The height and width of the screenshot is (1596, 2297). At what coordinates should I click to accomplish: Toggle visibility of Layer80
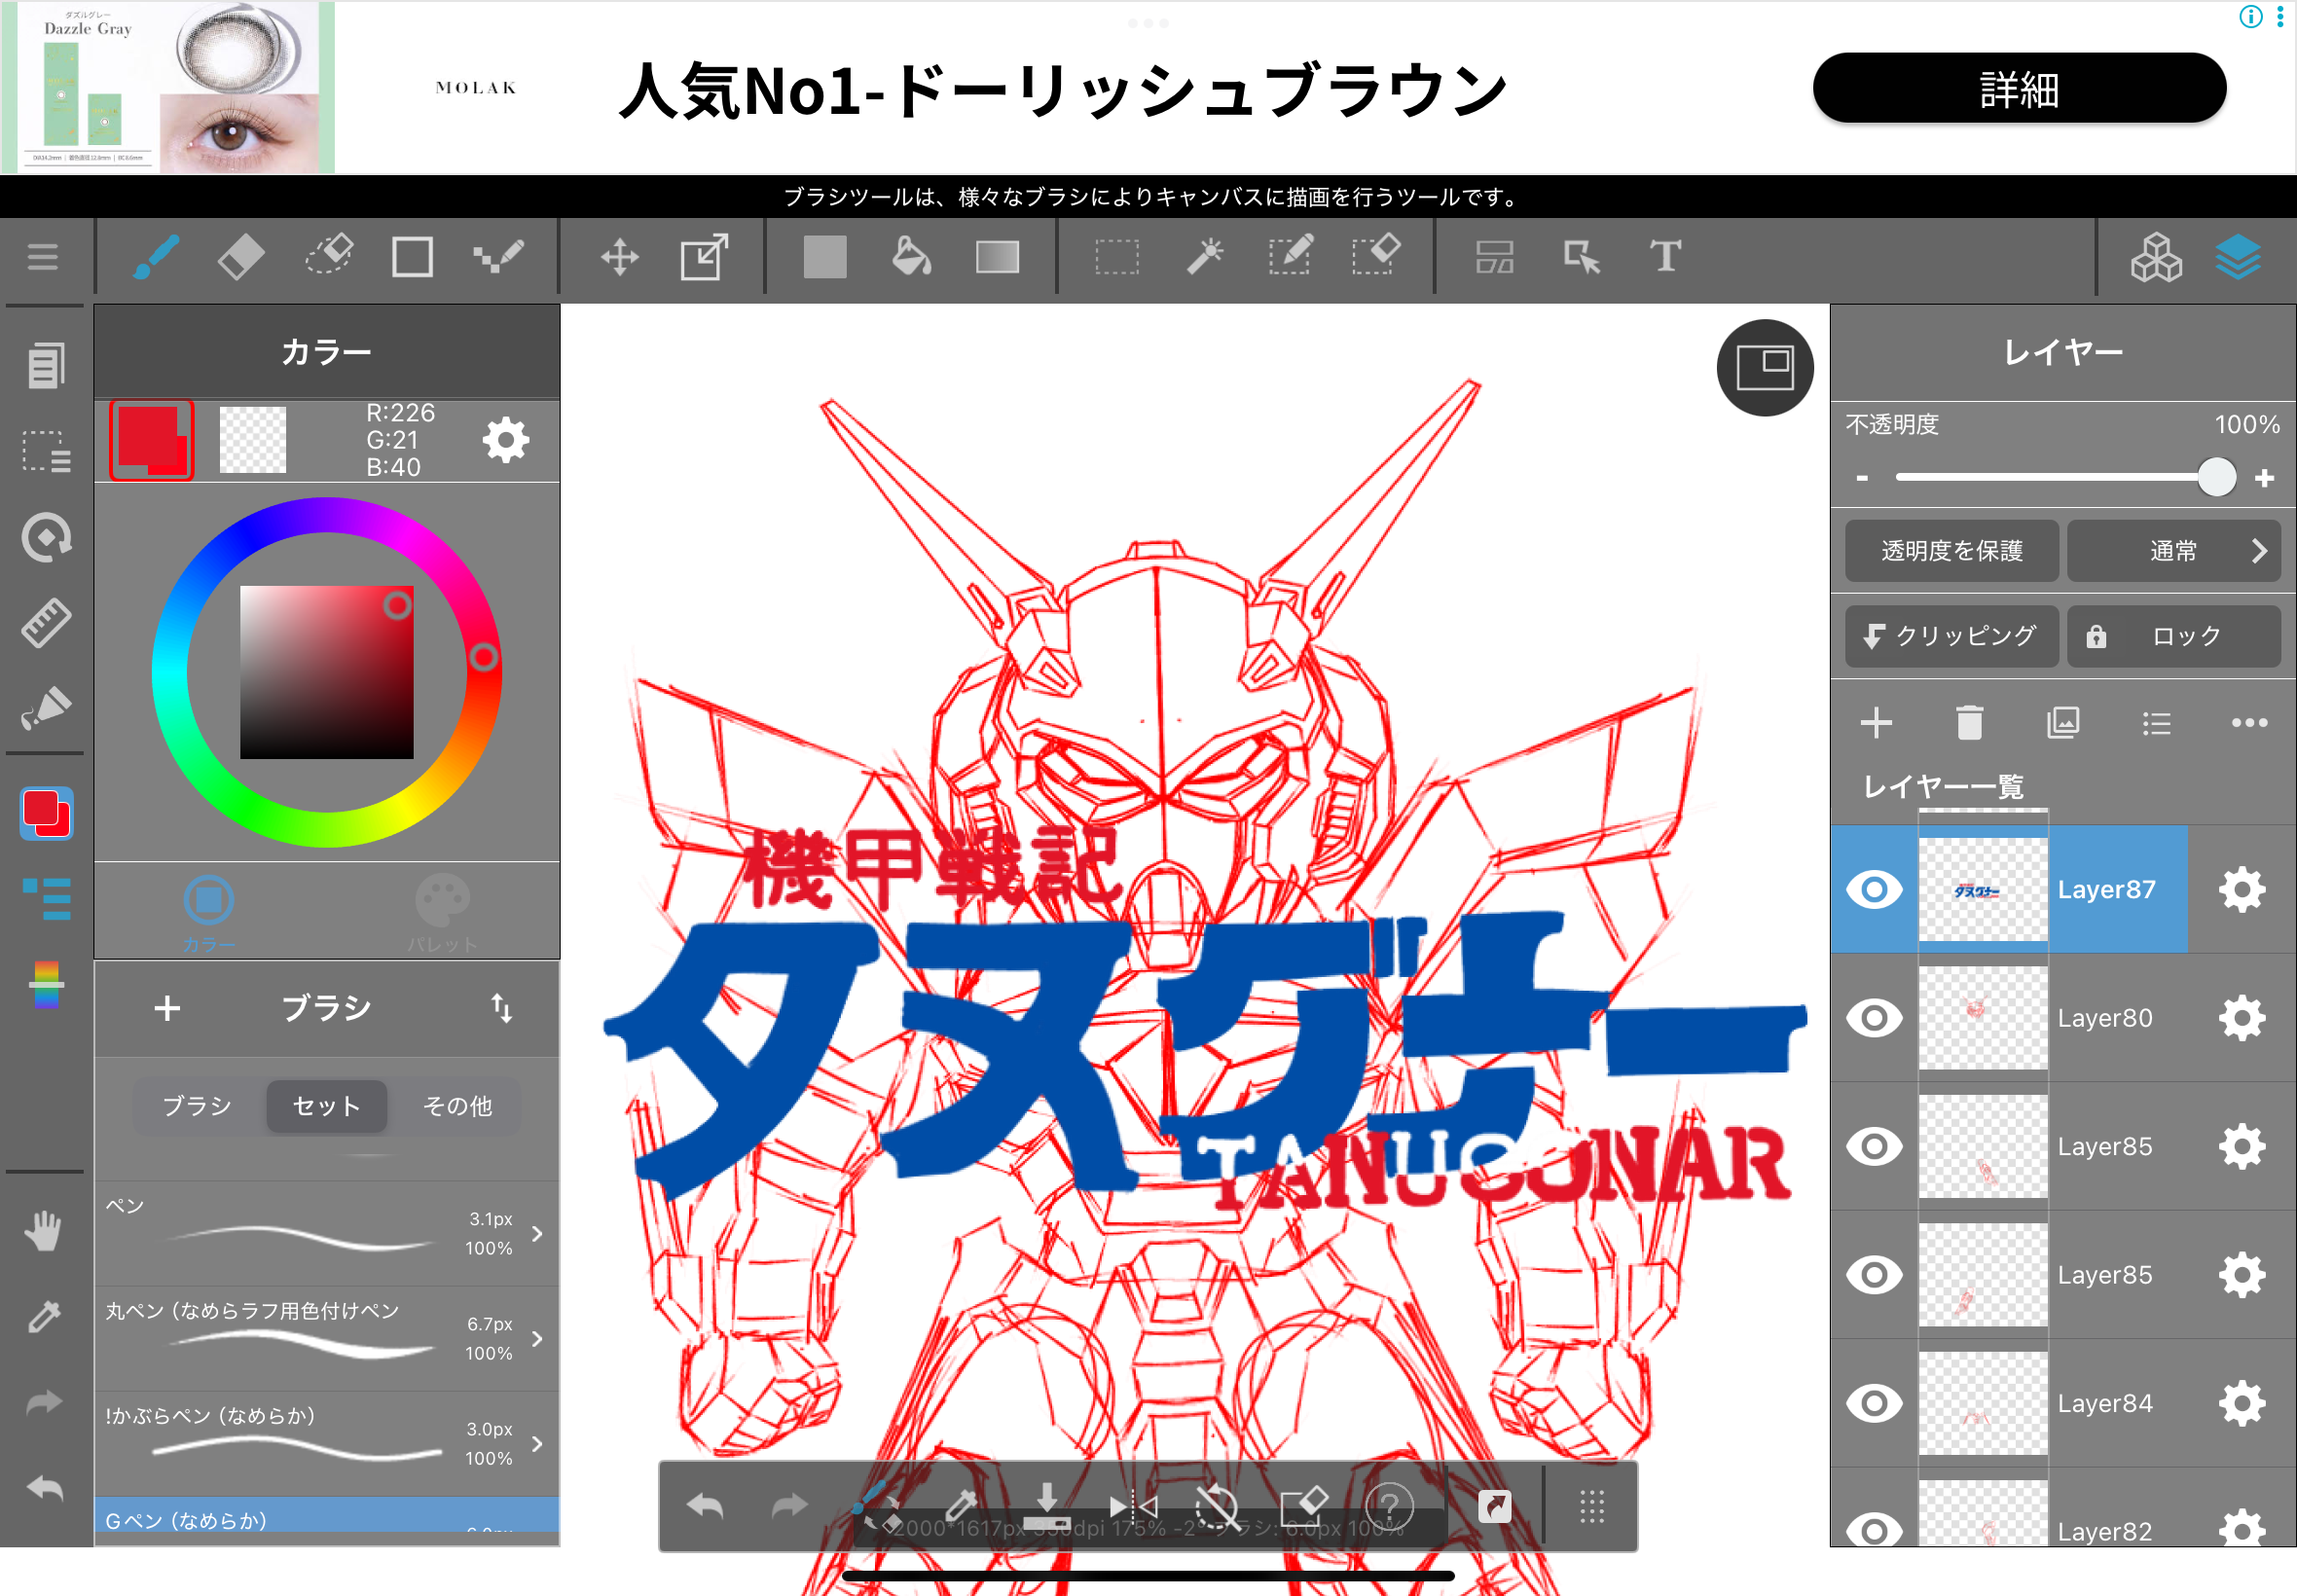pyautogui.click(x=1874, y=1018)
